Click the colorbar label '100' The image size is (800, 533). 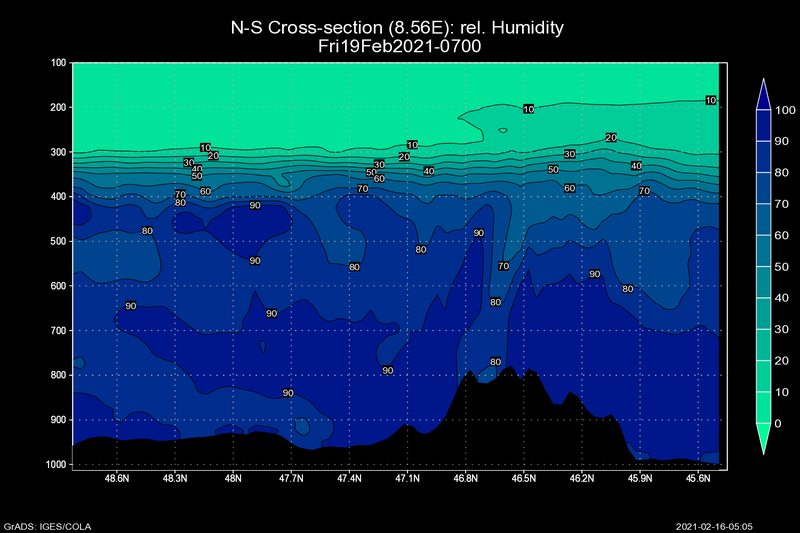785,110
